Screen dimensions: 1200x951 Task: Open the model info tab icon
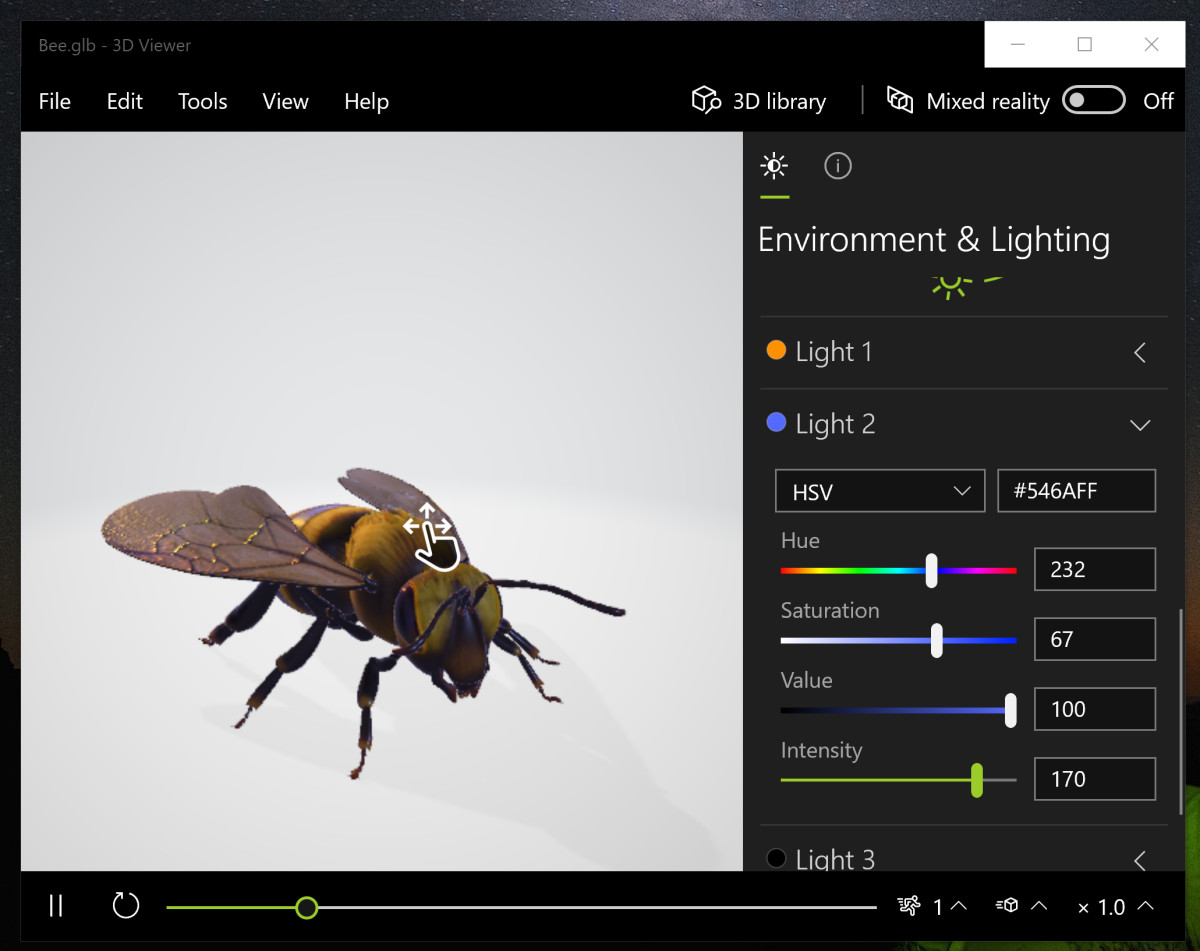pos(837,166)
